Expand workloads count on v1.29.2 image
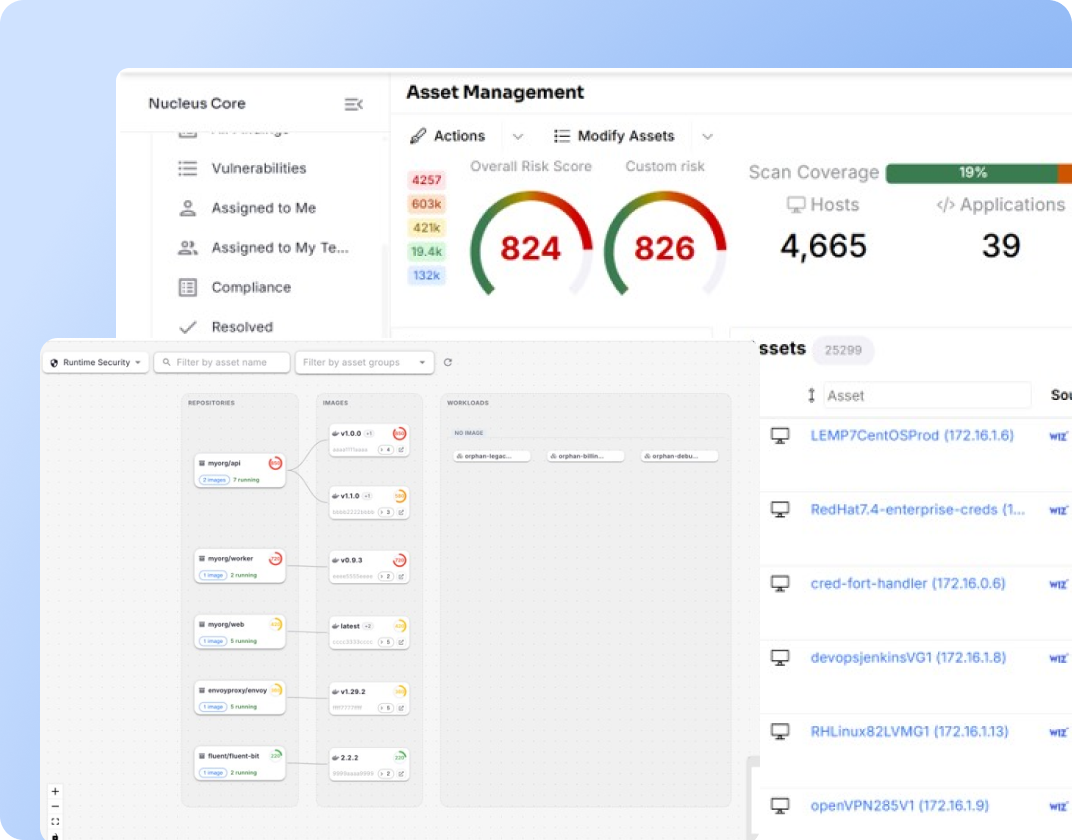 pyautogui.click(x=386, y=707)
